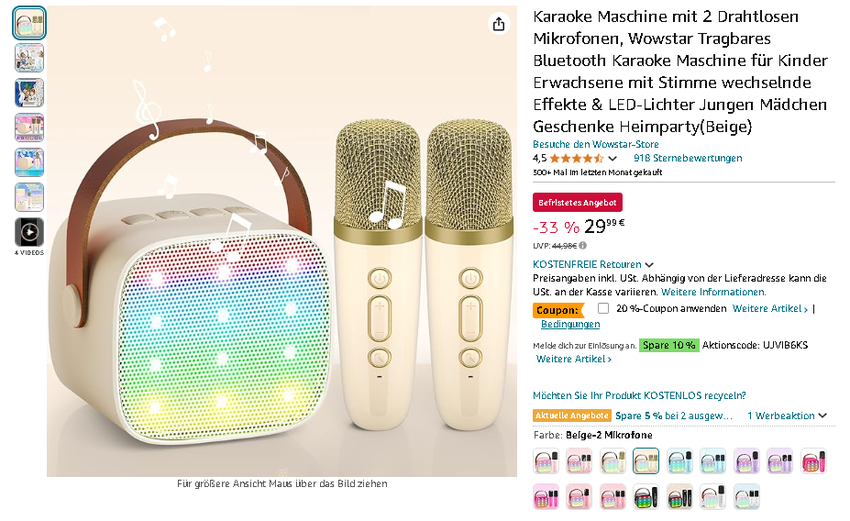Click Weitere Artikel link below the Aktionscode
850x521 pixels.
click(x=573, y=359)
